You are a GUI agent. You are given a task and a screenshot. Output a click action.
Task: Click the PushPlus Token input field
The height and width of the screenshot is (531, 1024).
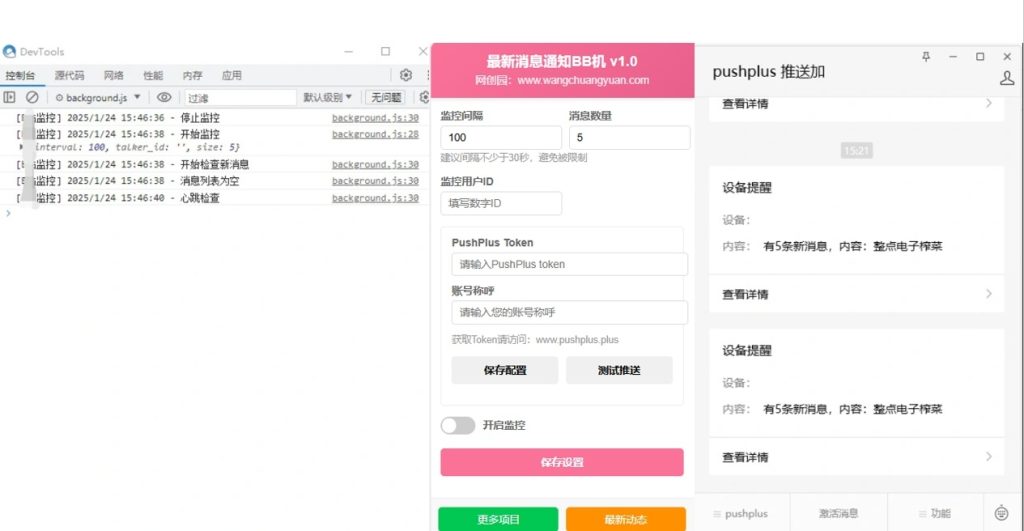569,265
